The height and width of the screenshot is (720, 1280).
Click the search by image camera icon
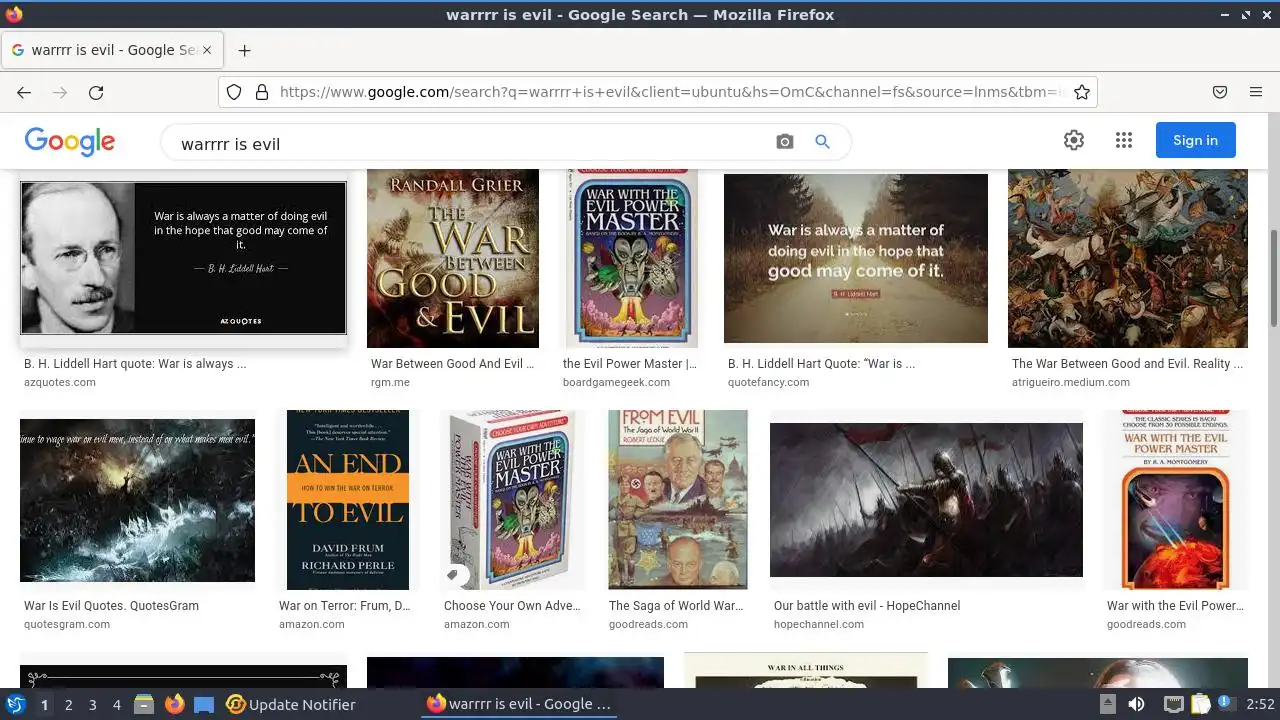tap(785, 142)
